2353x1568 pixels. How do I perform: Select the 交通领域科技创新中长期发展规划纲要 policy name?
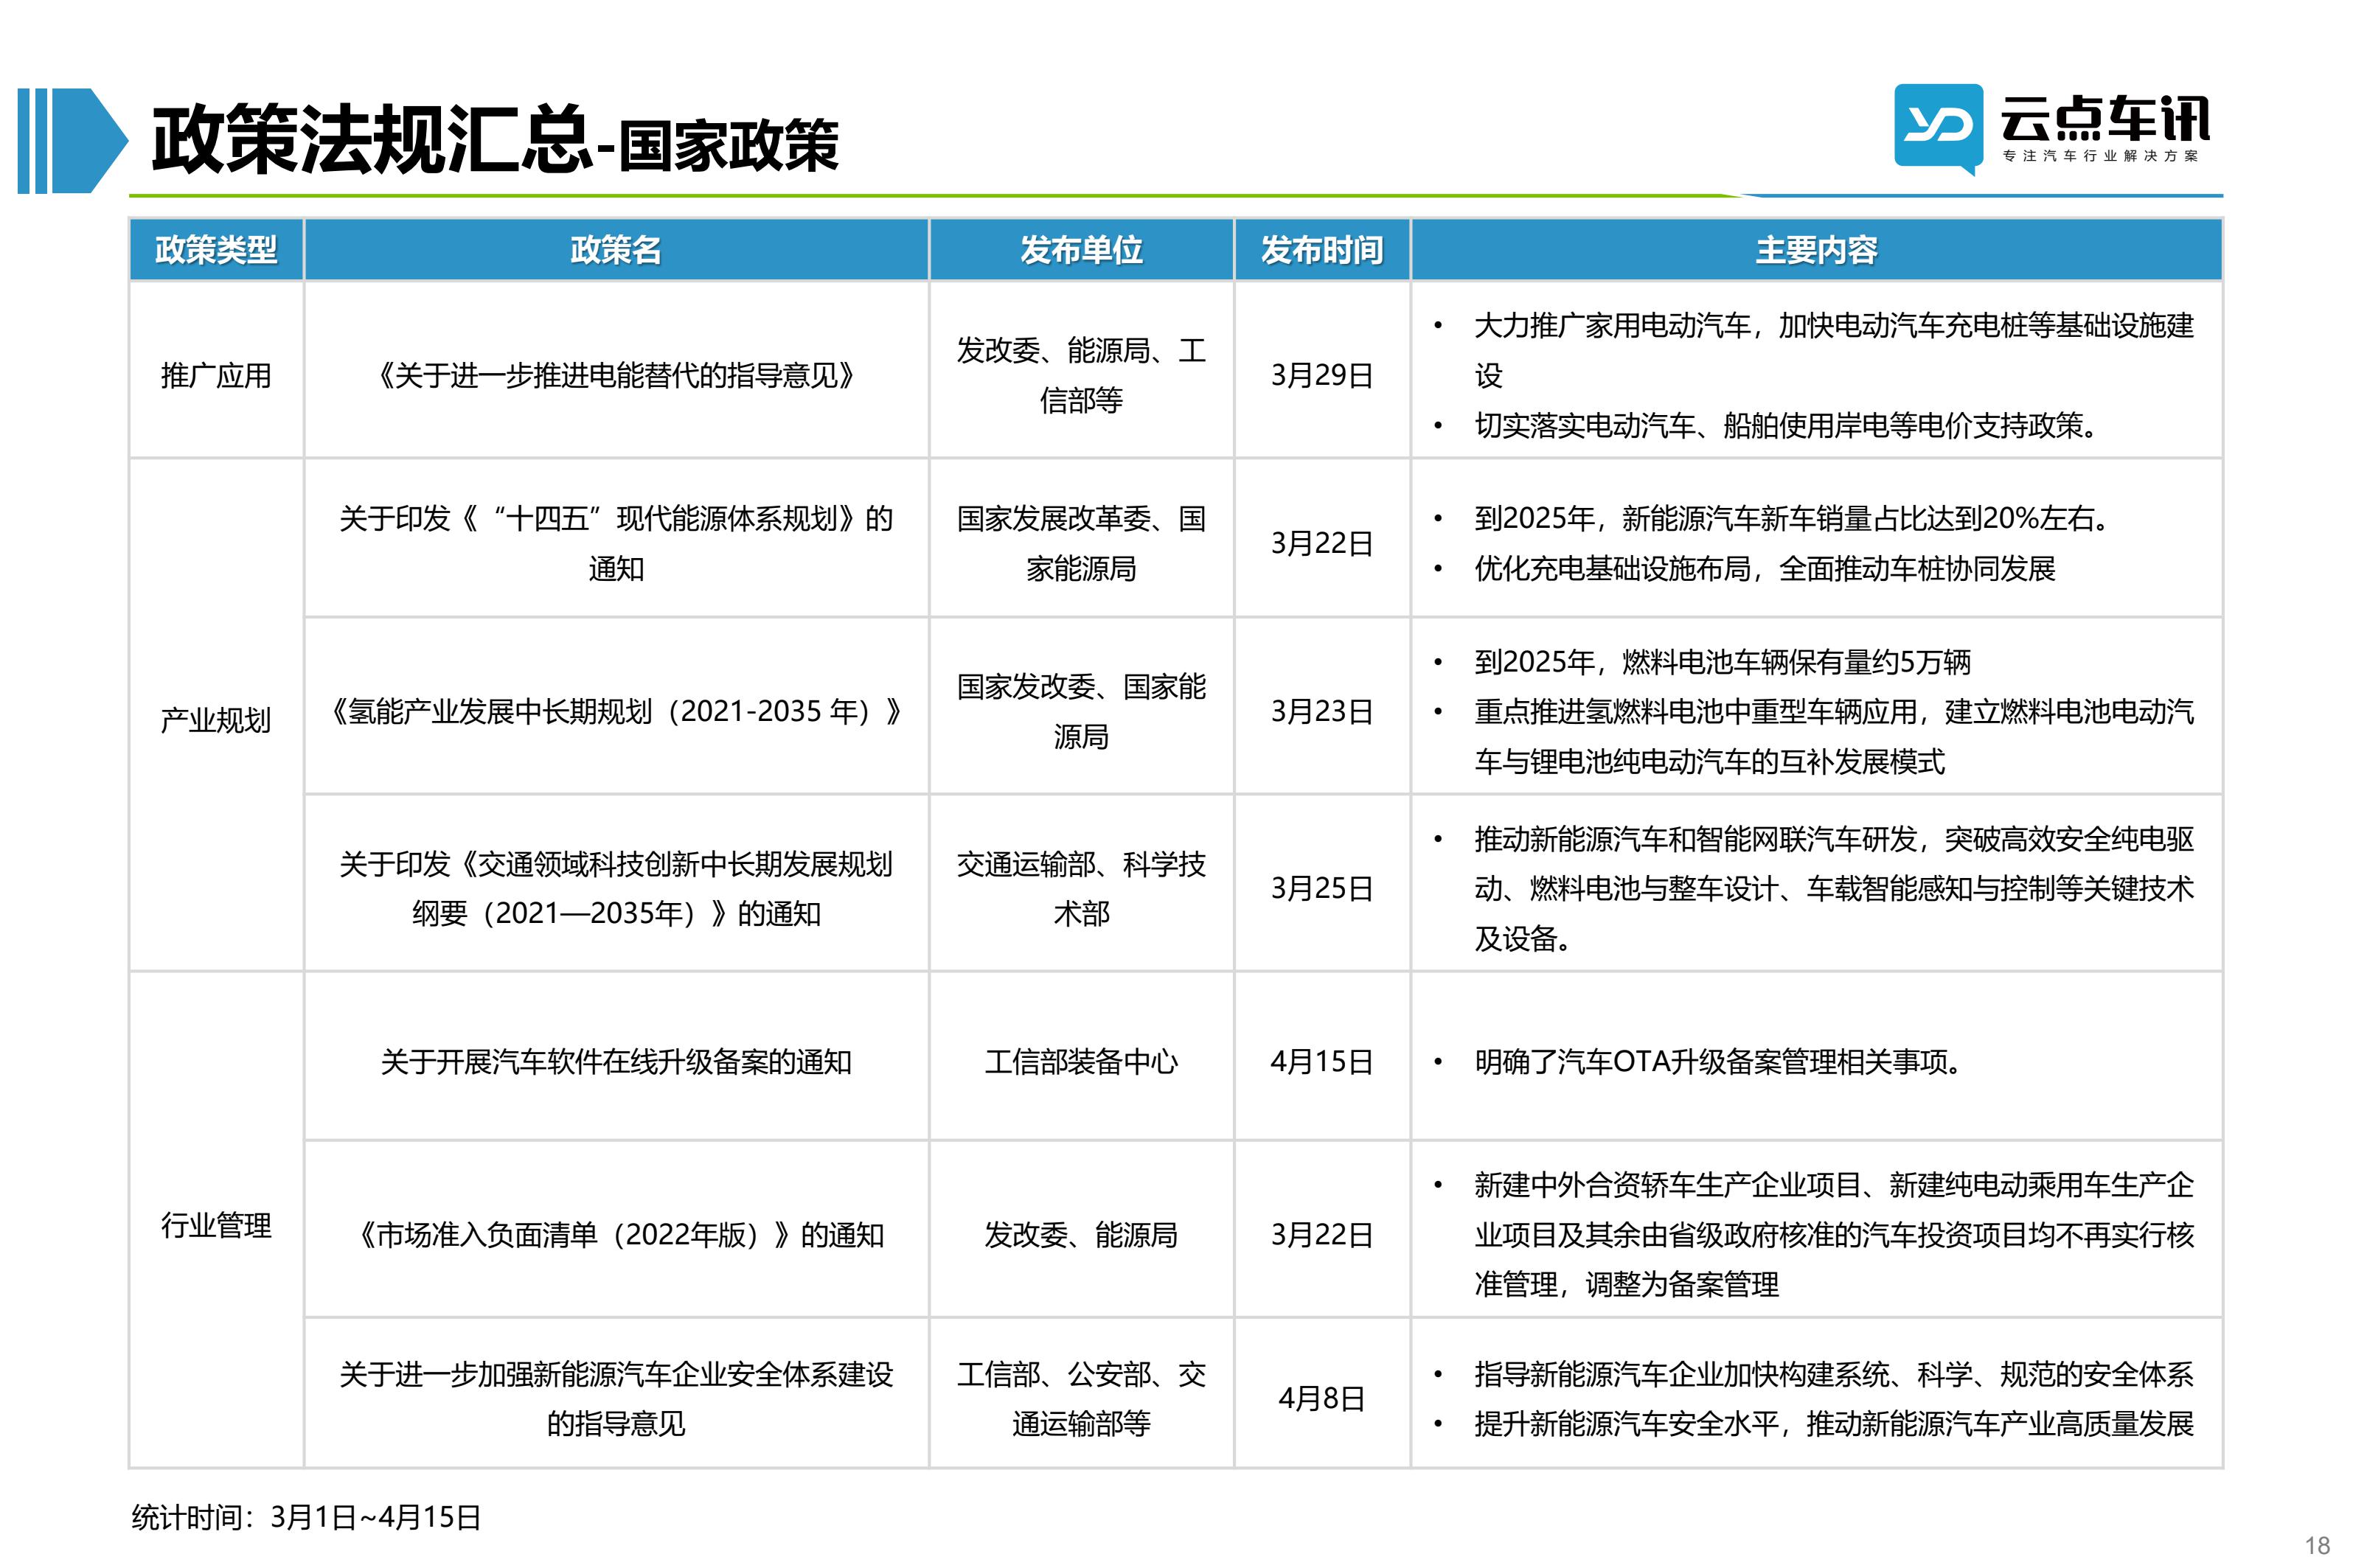616,888
